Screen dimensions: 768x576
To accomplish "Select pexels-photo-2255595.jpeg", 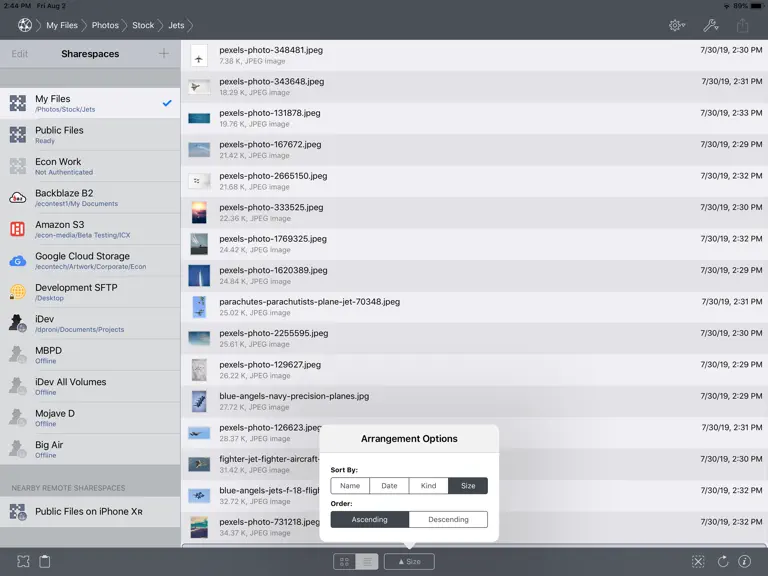I will (475, 338).
